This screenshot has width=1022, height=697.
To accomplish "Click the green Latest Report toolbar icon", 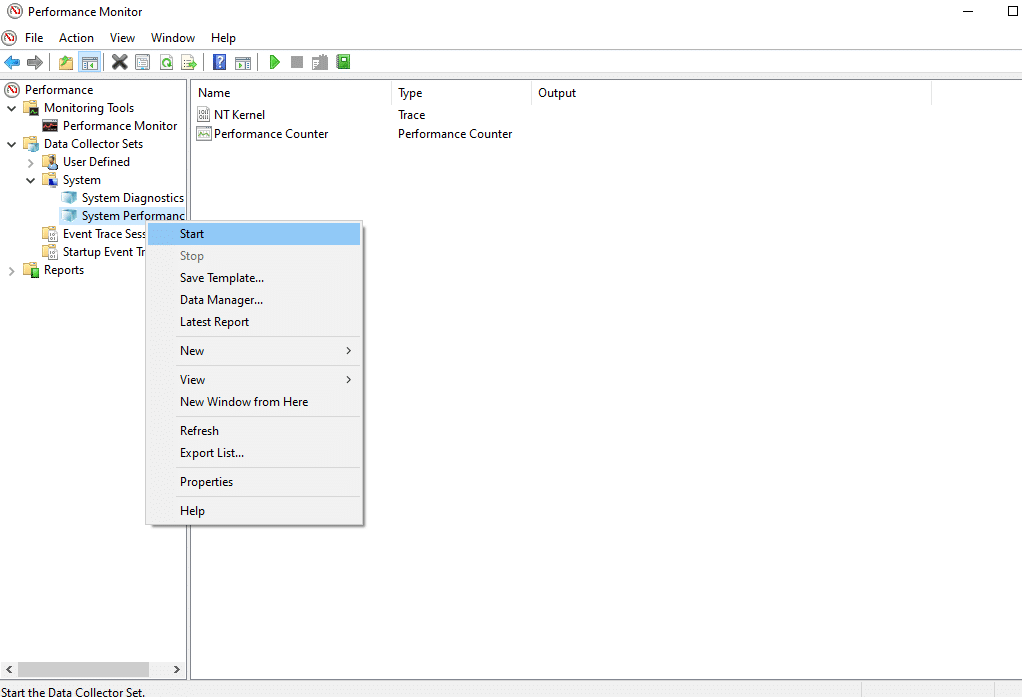I will coord(343,62).
